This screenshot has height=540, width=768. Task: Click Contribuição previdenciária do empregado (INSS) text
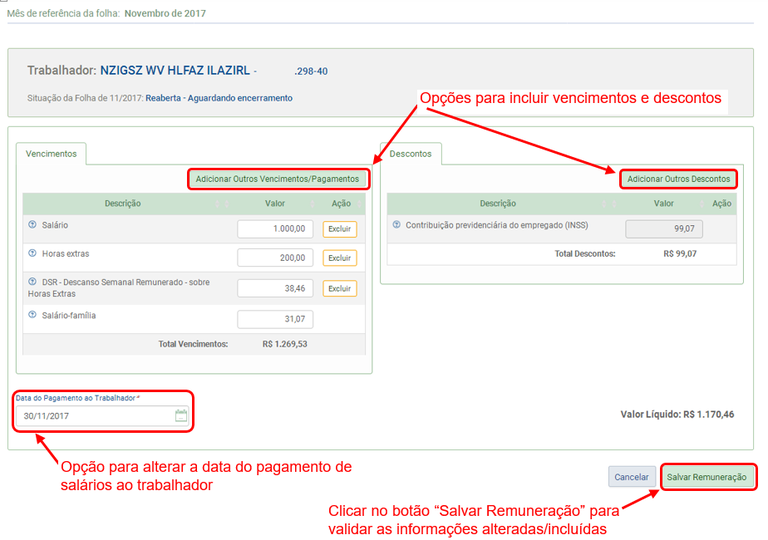[x=497, y=225]
